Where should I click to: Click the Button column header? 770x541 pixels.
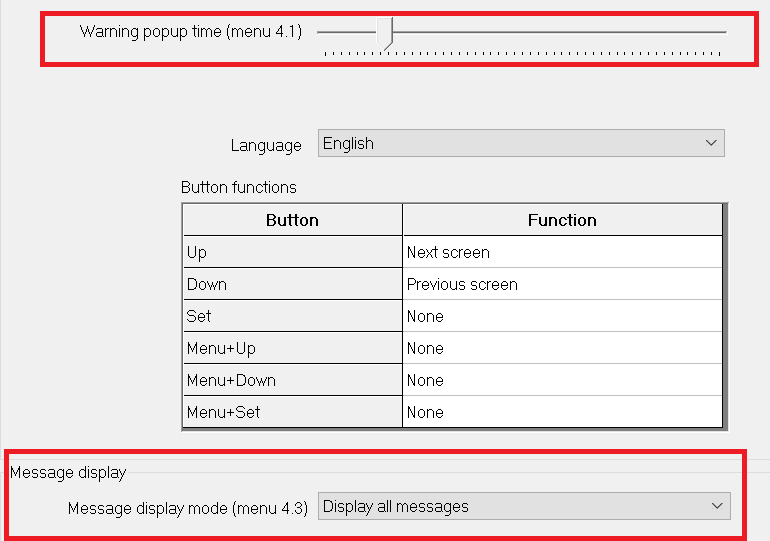click(292, 220)
